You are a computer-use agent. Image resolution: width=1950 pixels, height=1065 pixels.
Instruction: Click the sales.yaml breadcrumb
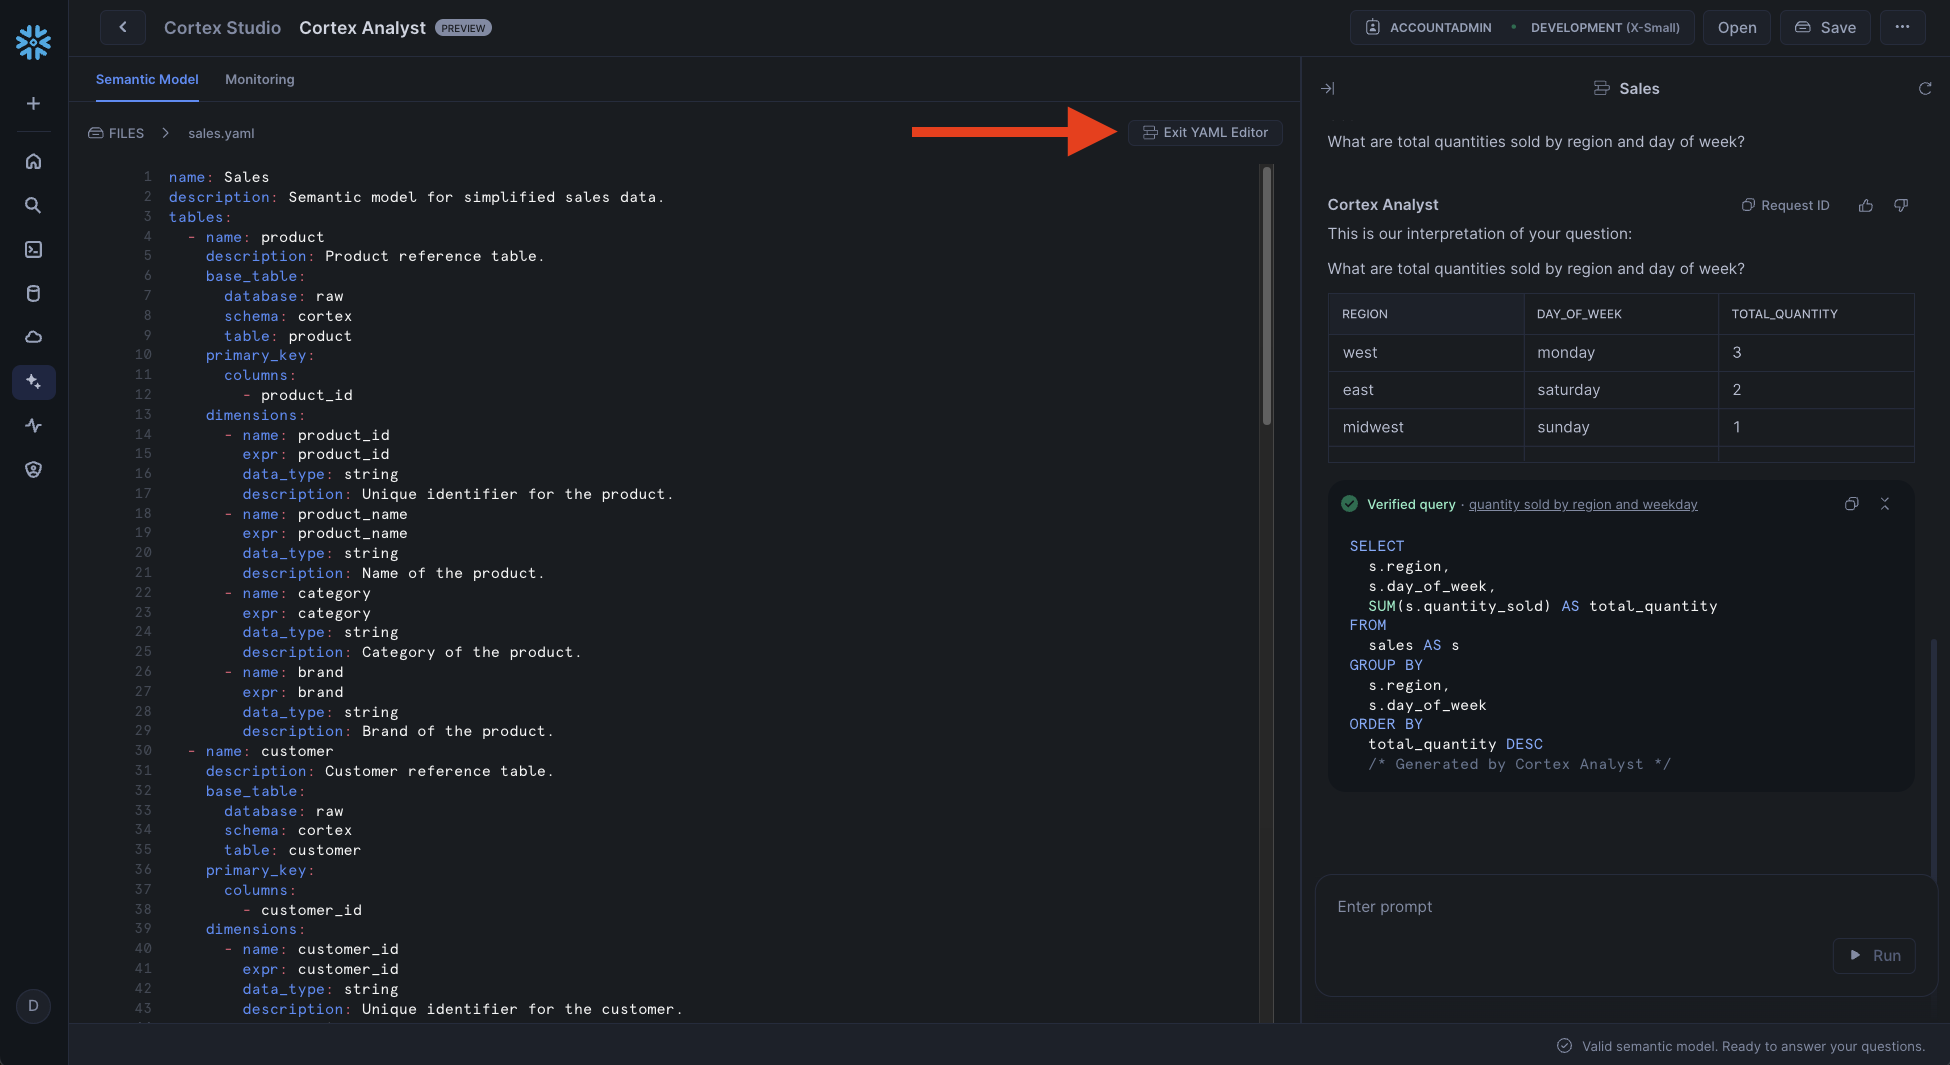[221, 133]
